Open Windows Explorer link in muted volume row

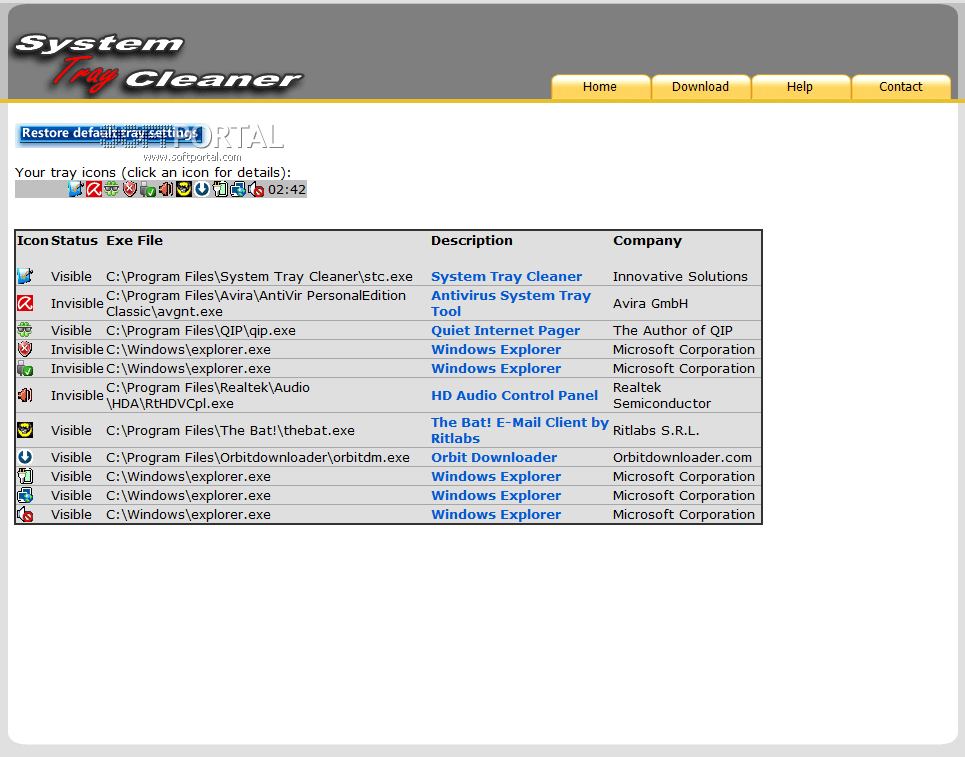pos(496,515)
